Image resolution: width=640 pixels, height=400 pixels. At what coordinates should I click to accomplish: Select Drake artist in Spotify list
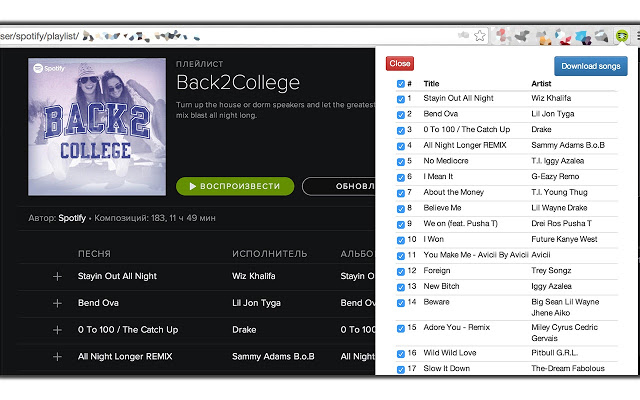click(244, 330)
